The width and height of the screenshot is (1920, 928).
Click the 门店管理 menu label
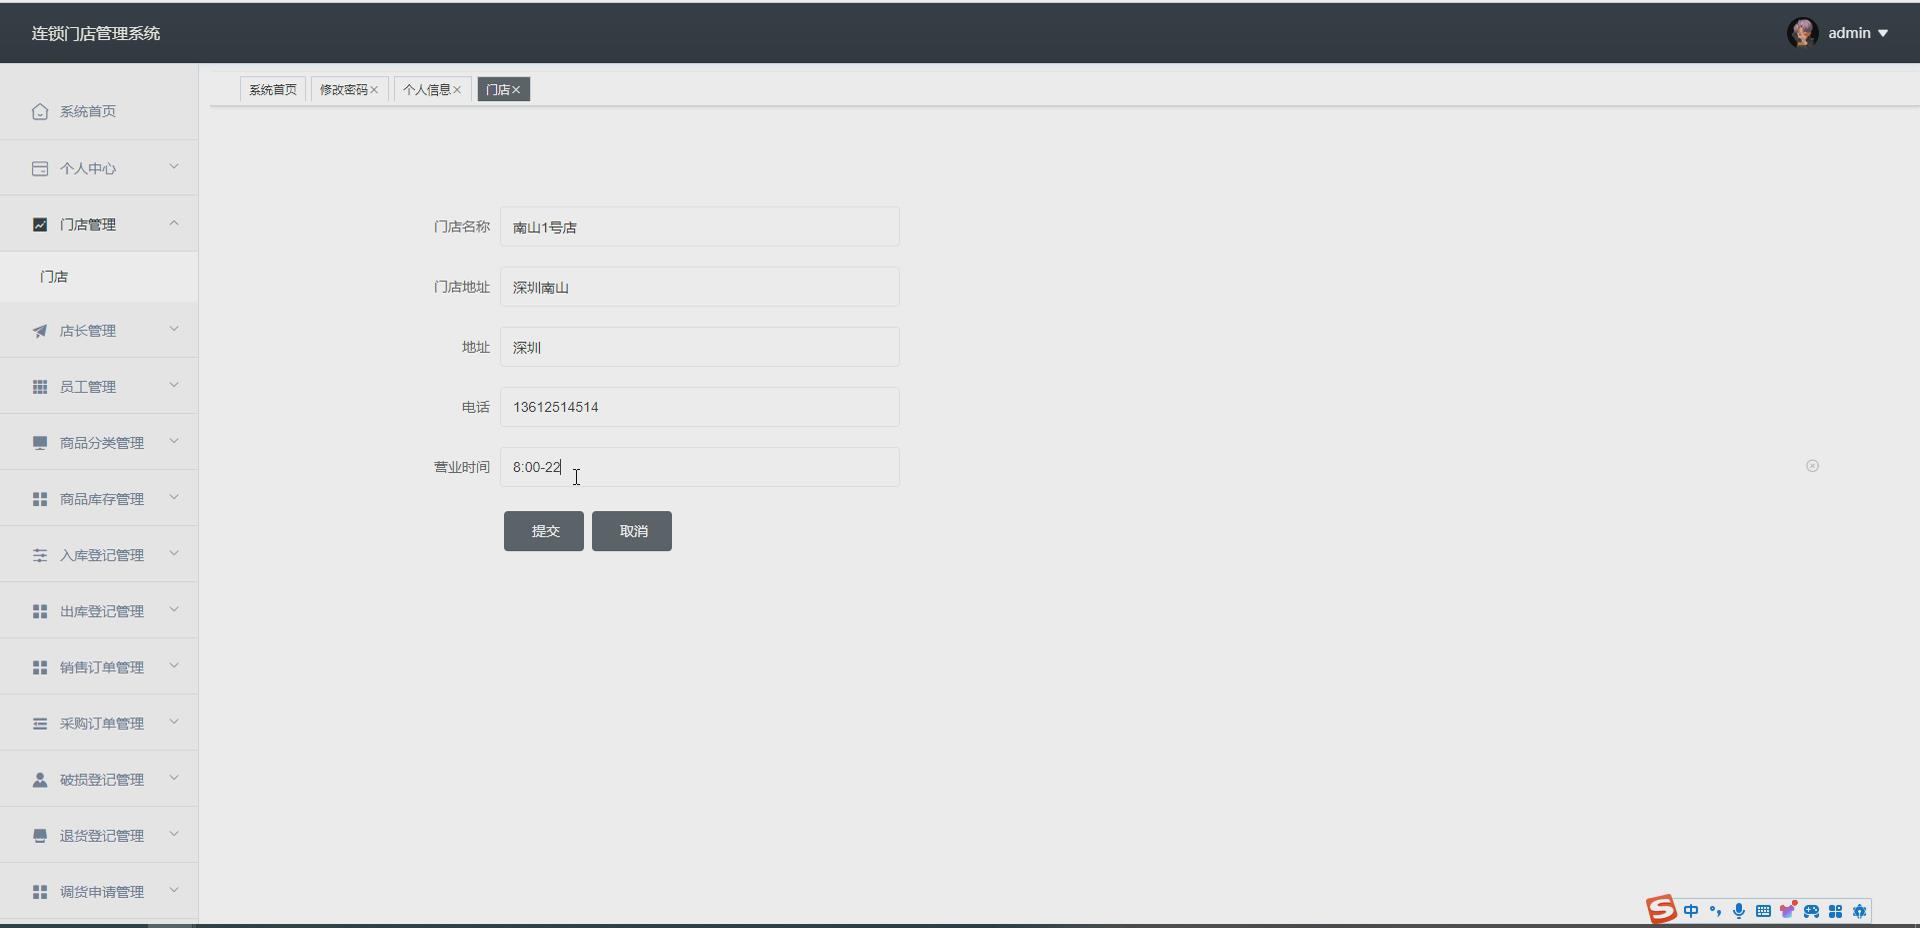[88, 225]
